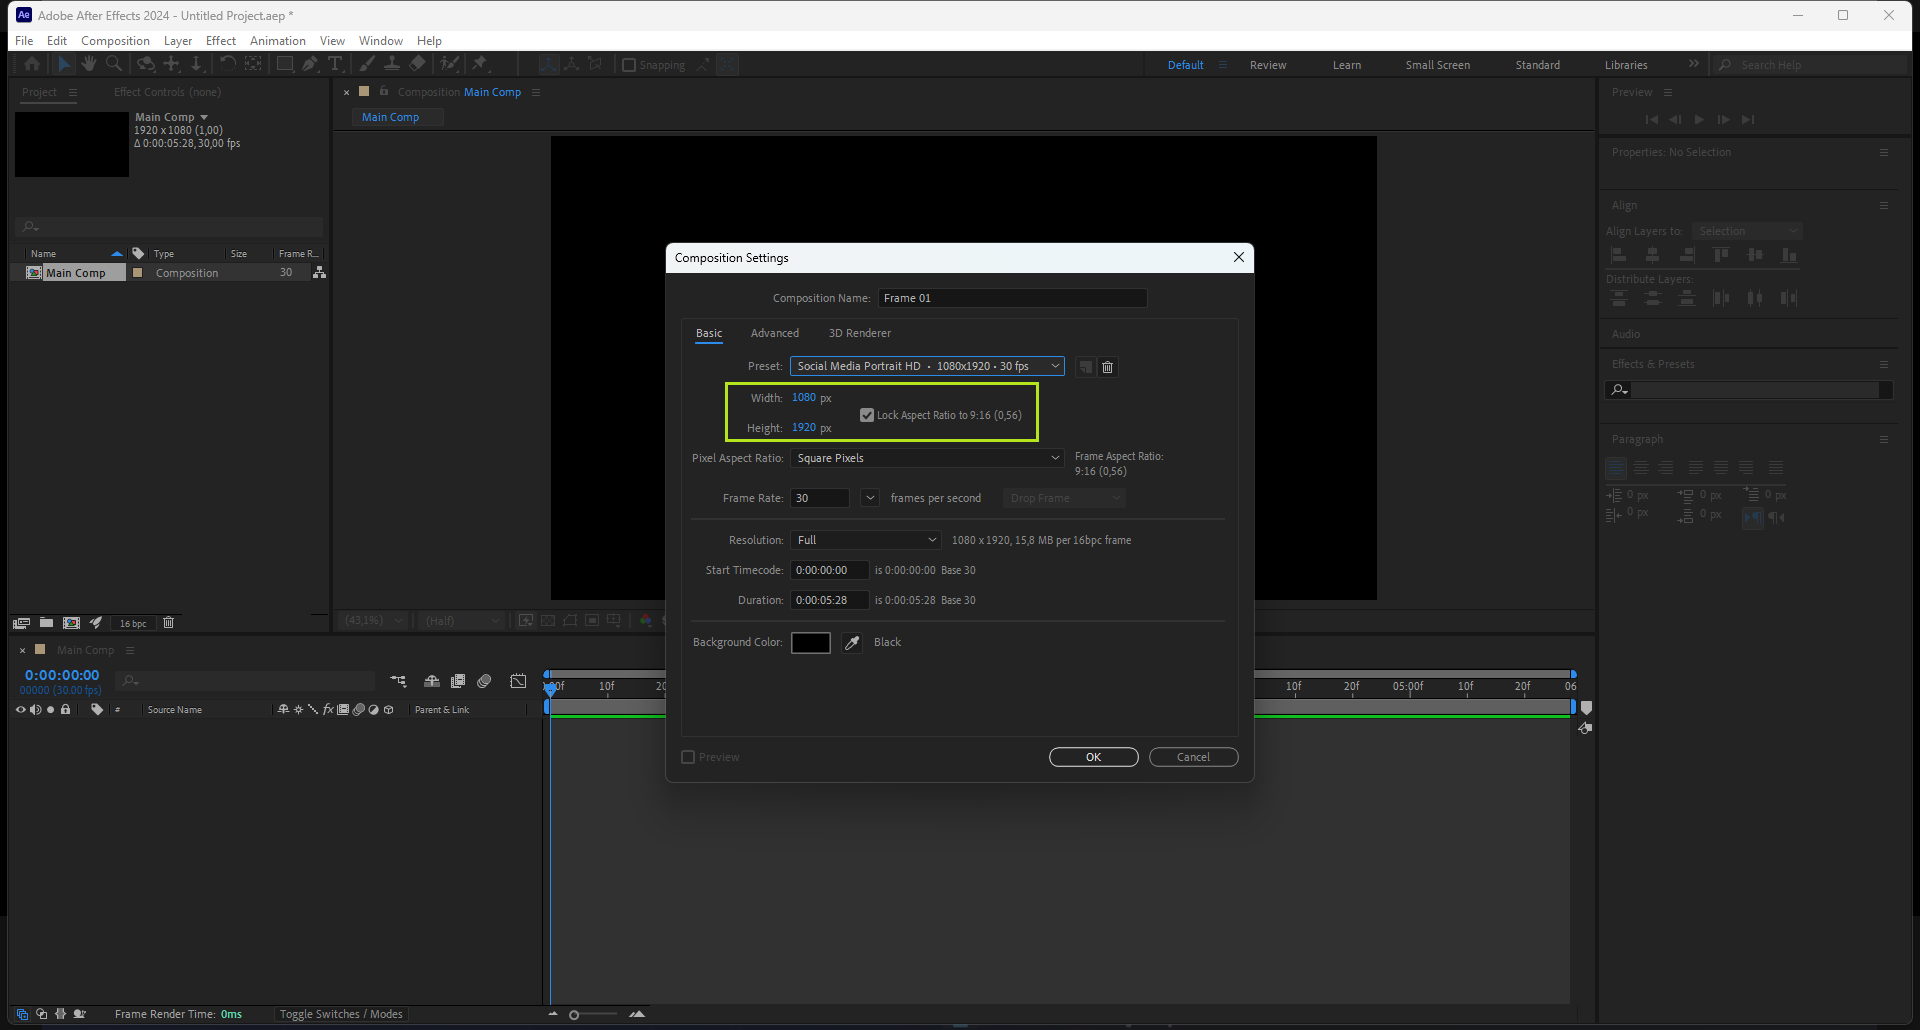Delete selected project item trash icon
Image resolution: width=1920 pixels, height=1030 pixels.
[x=169, y=623]
